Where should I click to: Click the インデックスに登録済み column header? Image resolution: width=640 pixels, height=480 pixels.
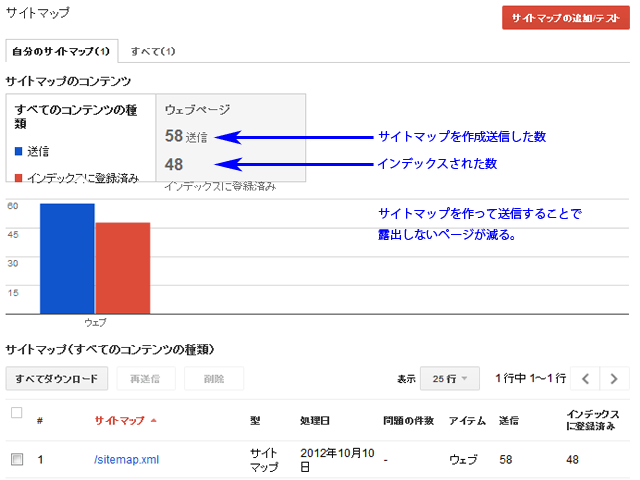coord(593,420)
